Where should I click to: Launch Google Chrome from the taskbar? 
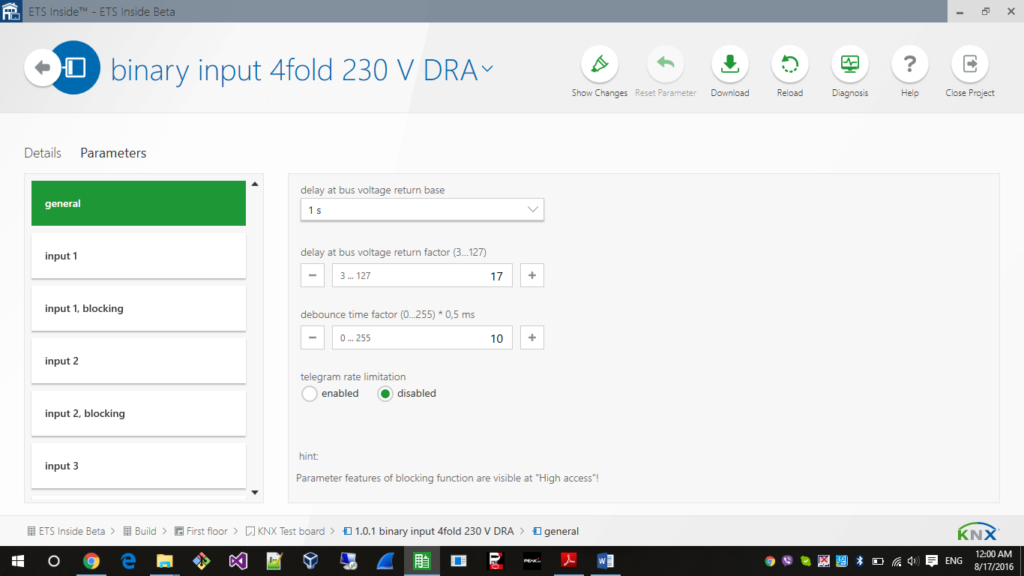click(91, 561)
